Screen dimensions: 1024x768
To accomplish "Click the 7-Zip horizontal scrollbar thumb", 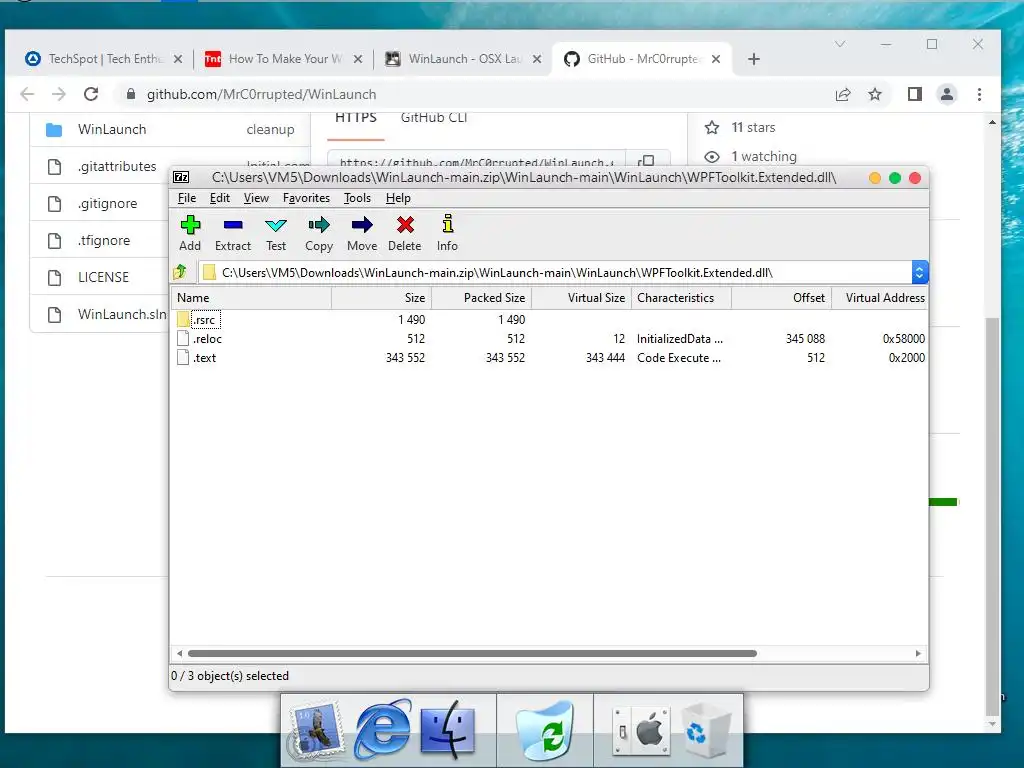I will pos(472,653).
